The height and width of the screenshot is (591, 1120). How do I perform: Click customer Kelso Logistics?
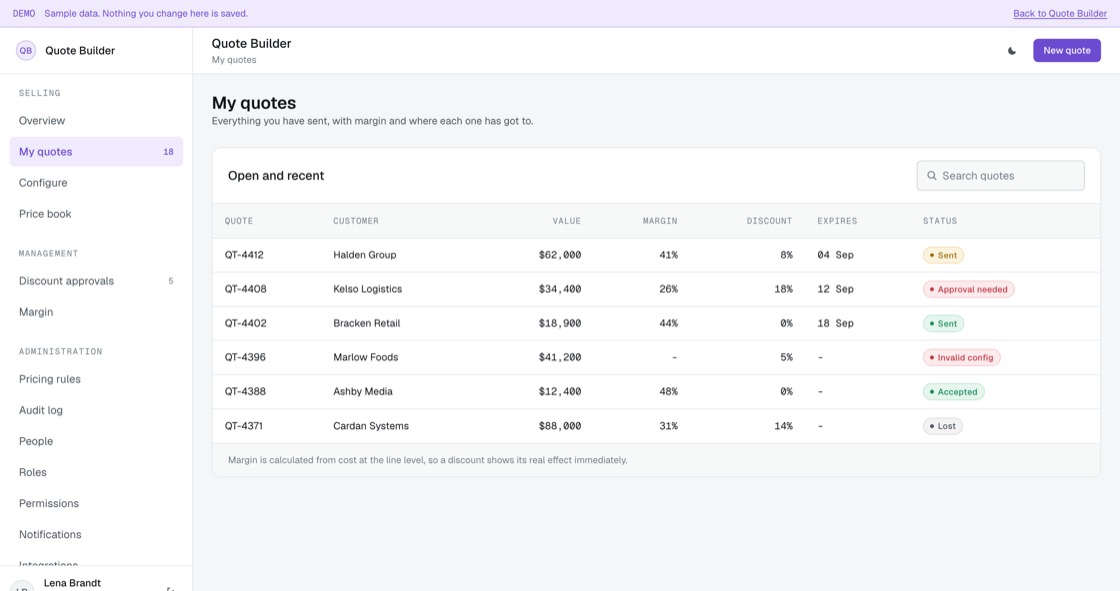coord(367,289)
